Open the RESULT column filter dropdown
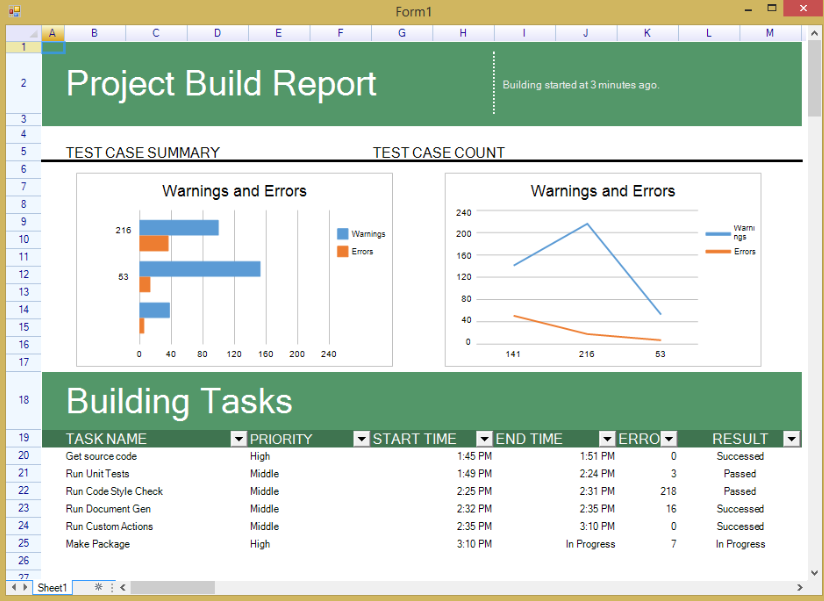The width and height of the screenshot is (824, 601). click(791, 438)
